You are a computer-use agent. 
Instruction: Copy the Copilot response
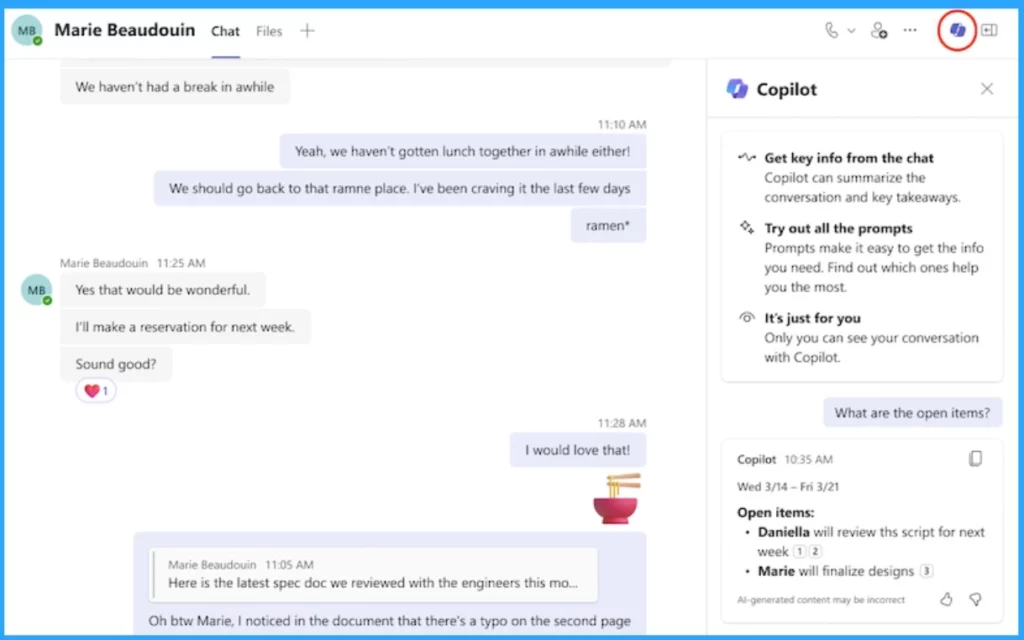[976, 459]
